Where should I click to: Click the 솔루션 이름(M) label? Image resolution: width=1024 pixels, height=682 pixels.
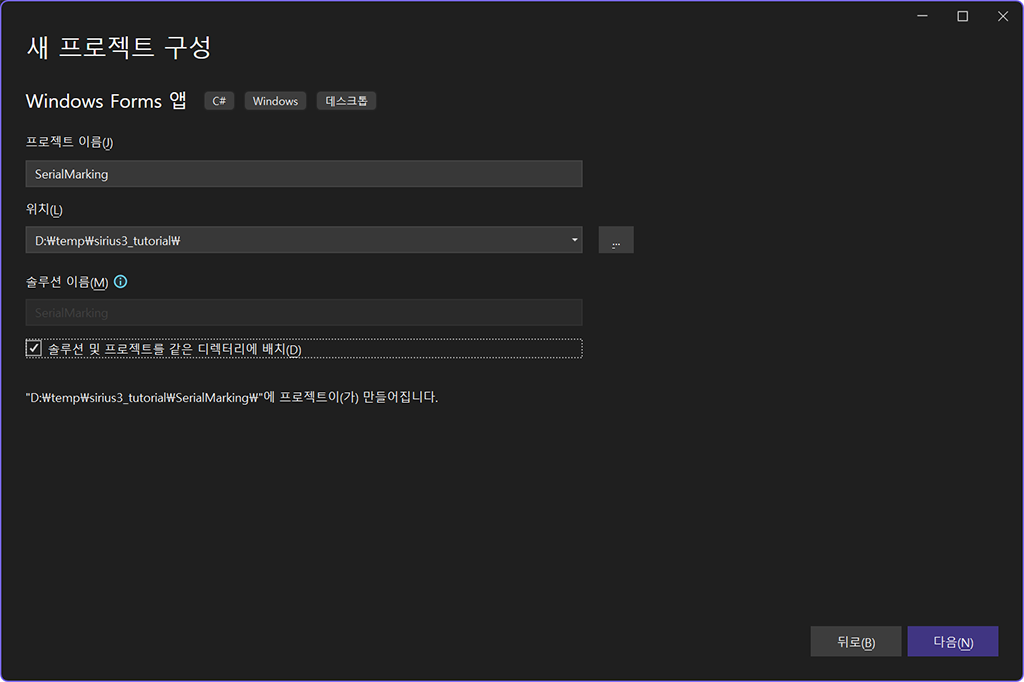pos(67,282)
